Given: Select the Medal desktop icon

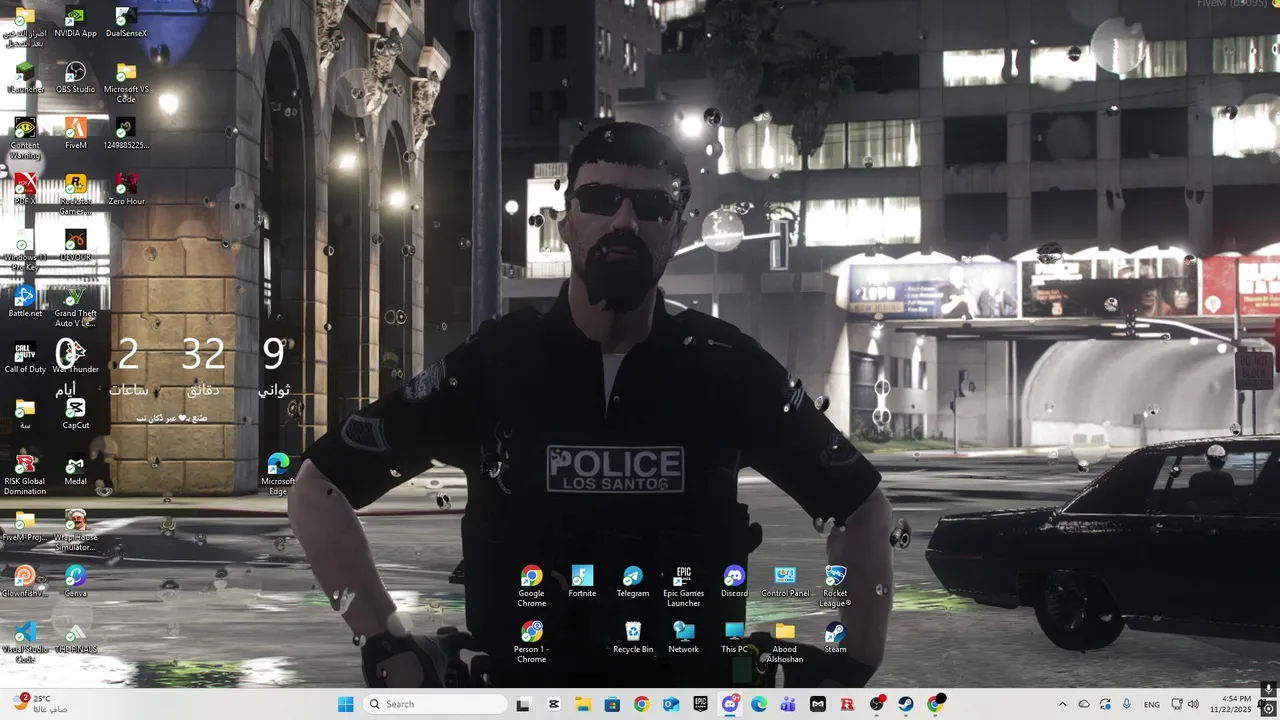Looking at the screenshot, I should click(x=76, y=471).
